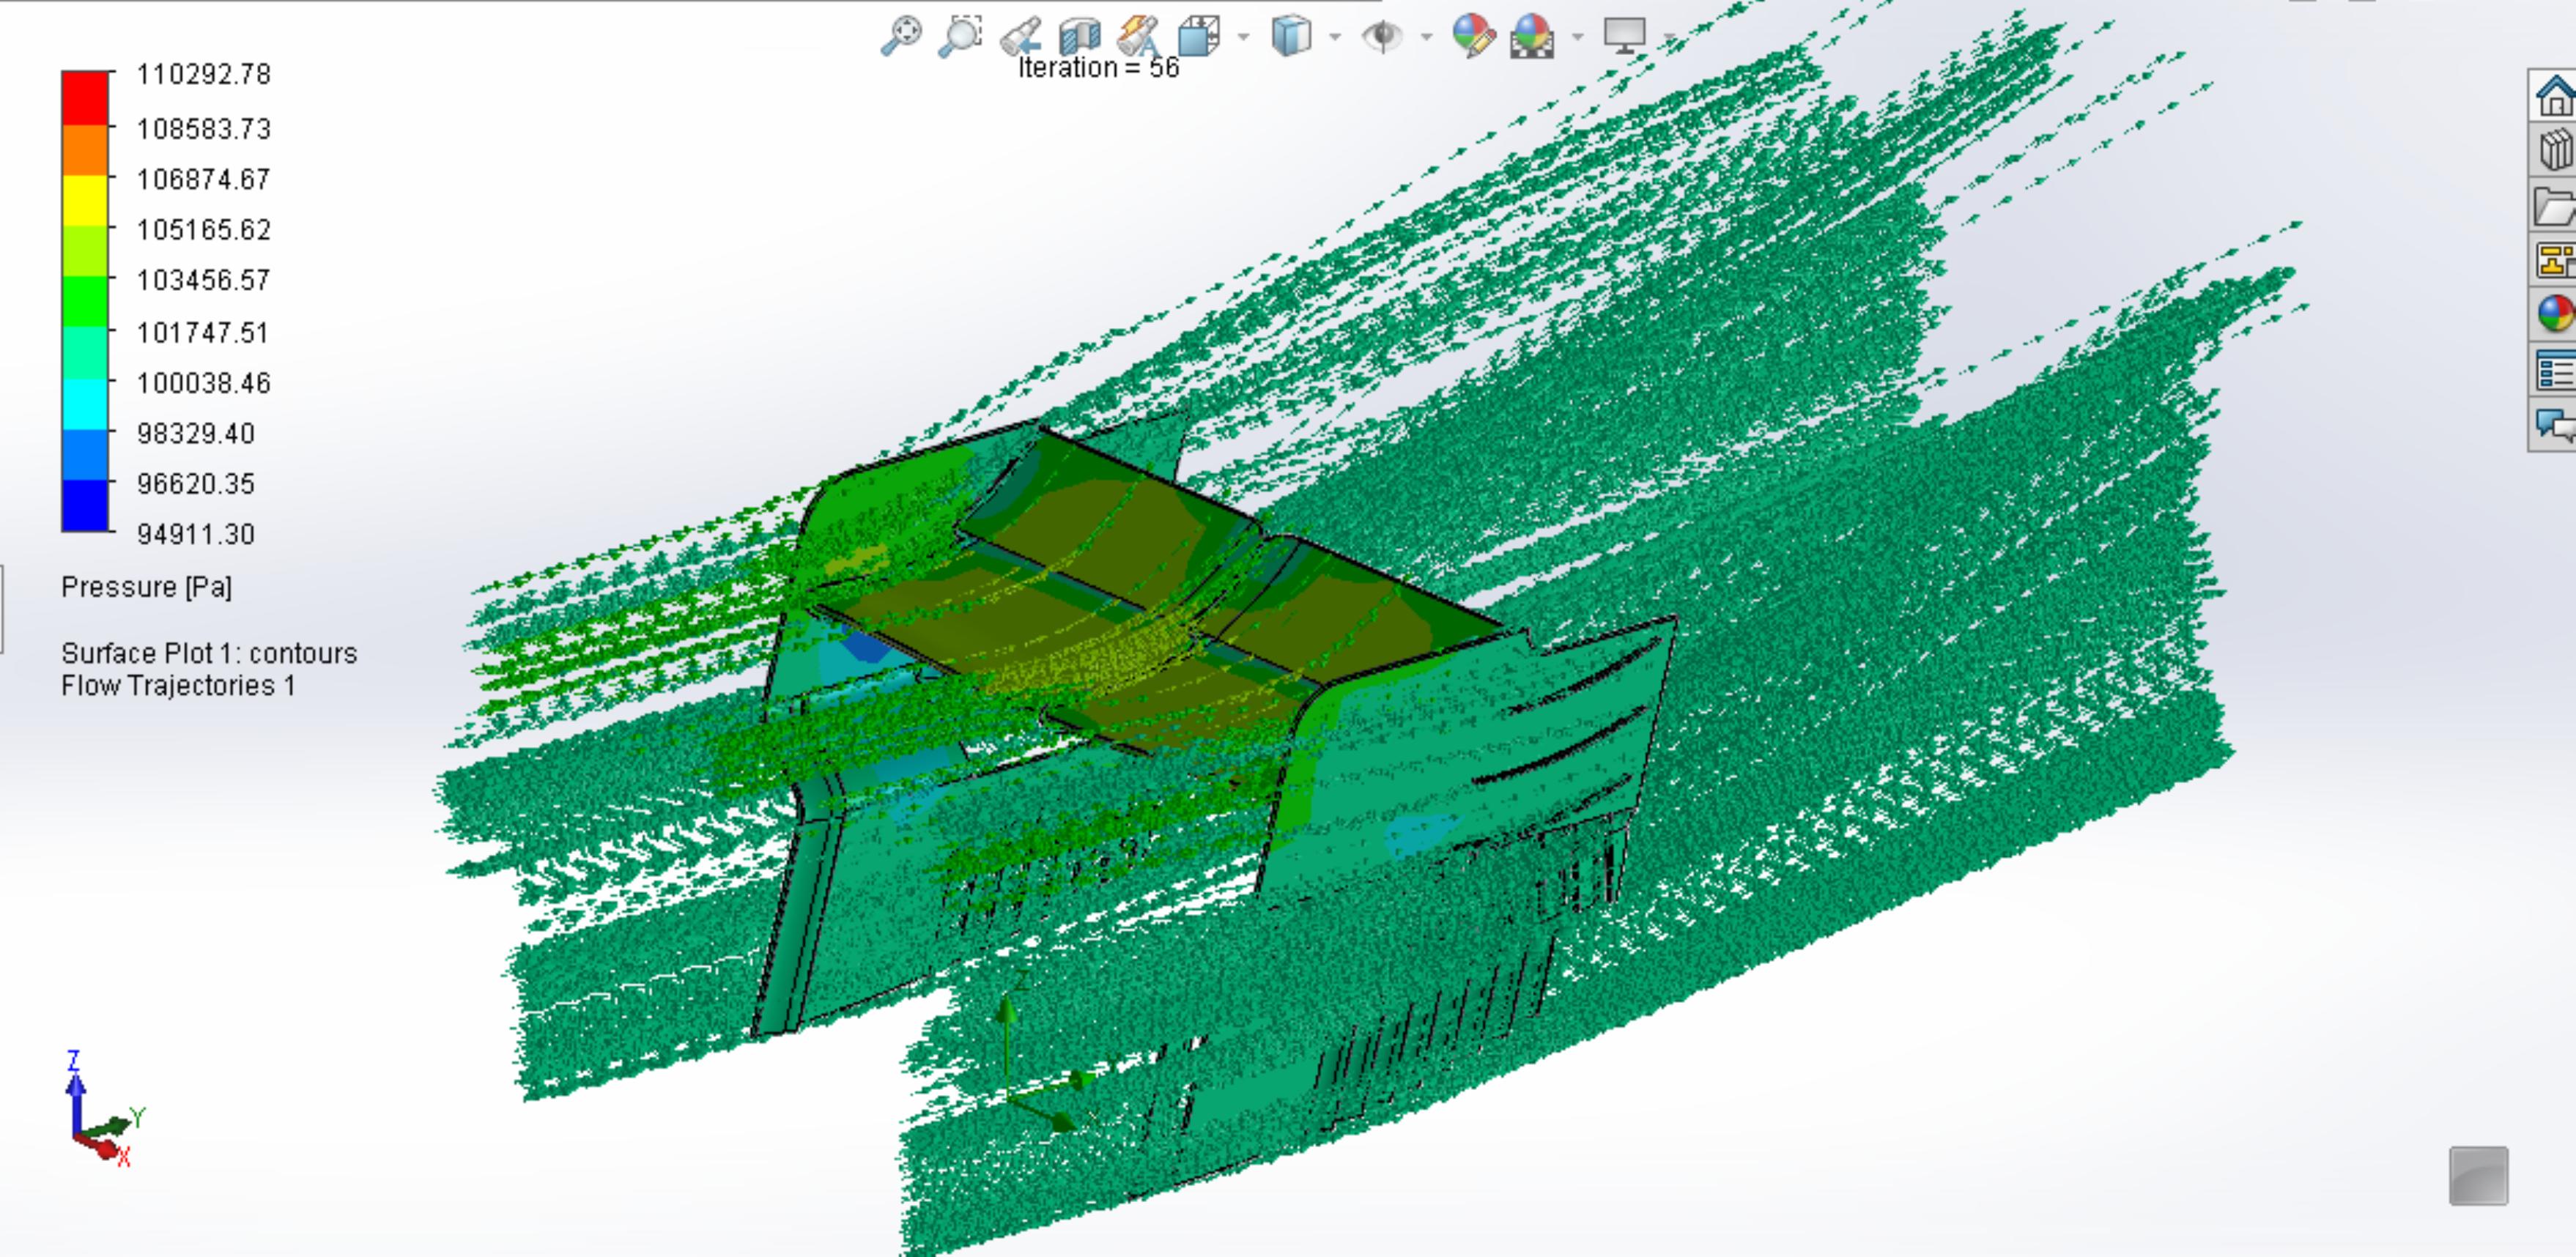Click the legend value 103456.57
This screenshot has height=1257, width=2576.
pos(204,280)
